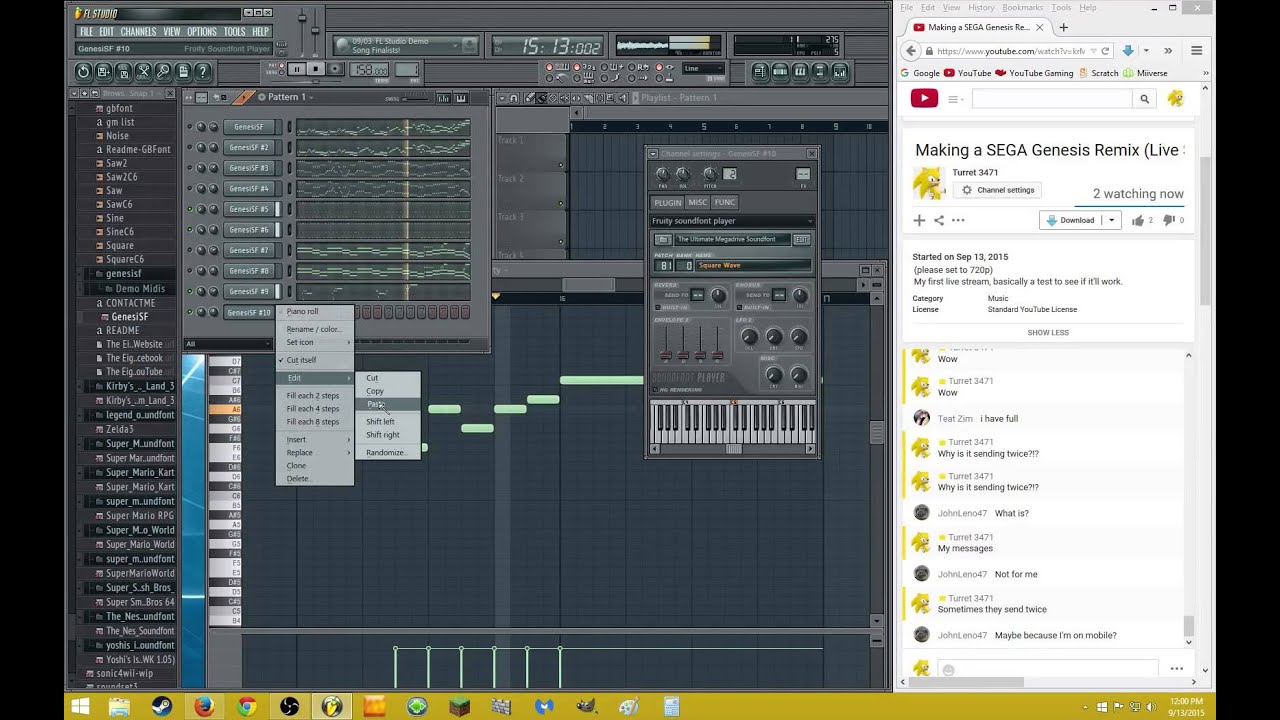The image size is (1280, 720).
Task: Expand the Replace submenu in context menu
Action: 314,453
